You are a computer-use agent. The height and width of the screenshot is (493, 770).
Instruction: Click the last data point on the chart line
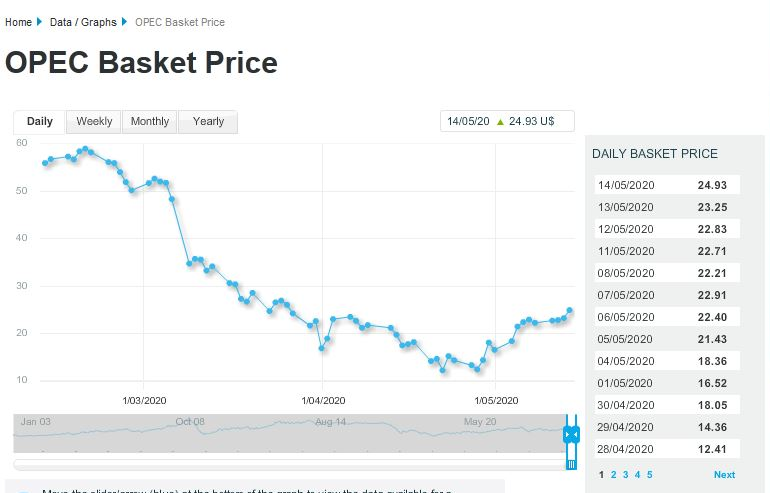click(x=570, y=310)
